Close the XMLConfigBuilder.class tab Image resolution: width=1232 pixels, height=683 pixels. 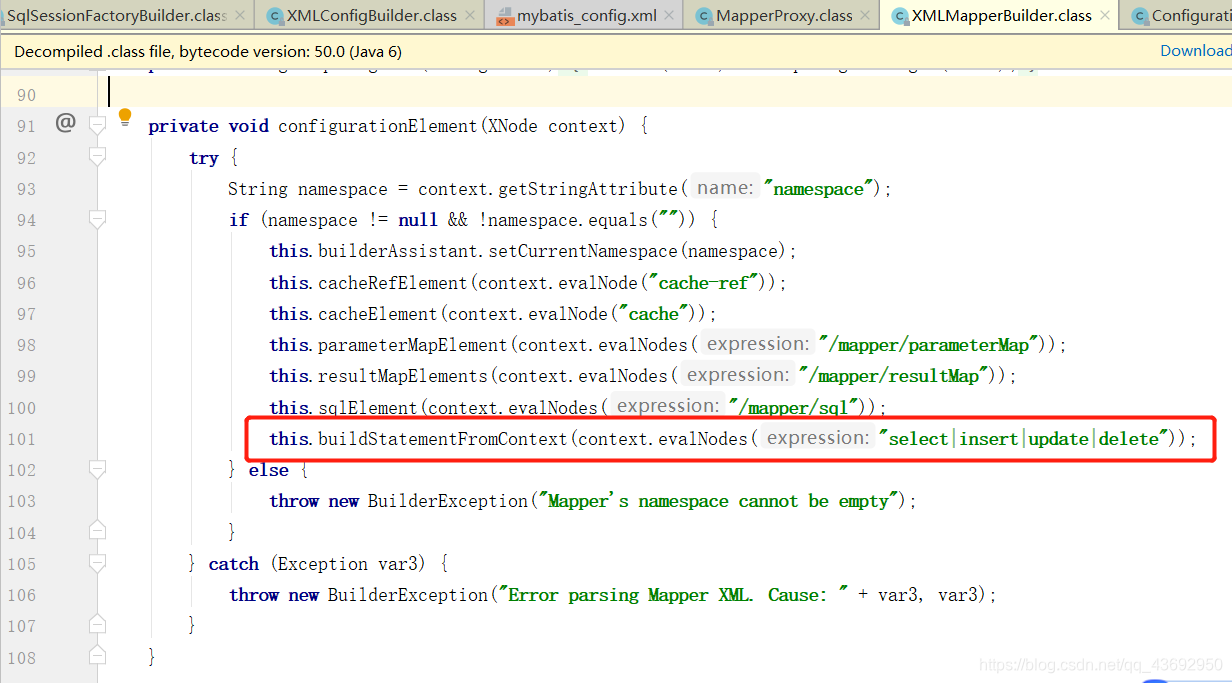point(469,16)
